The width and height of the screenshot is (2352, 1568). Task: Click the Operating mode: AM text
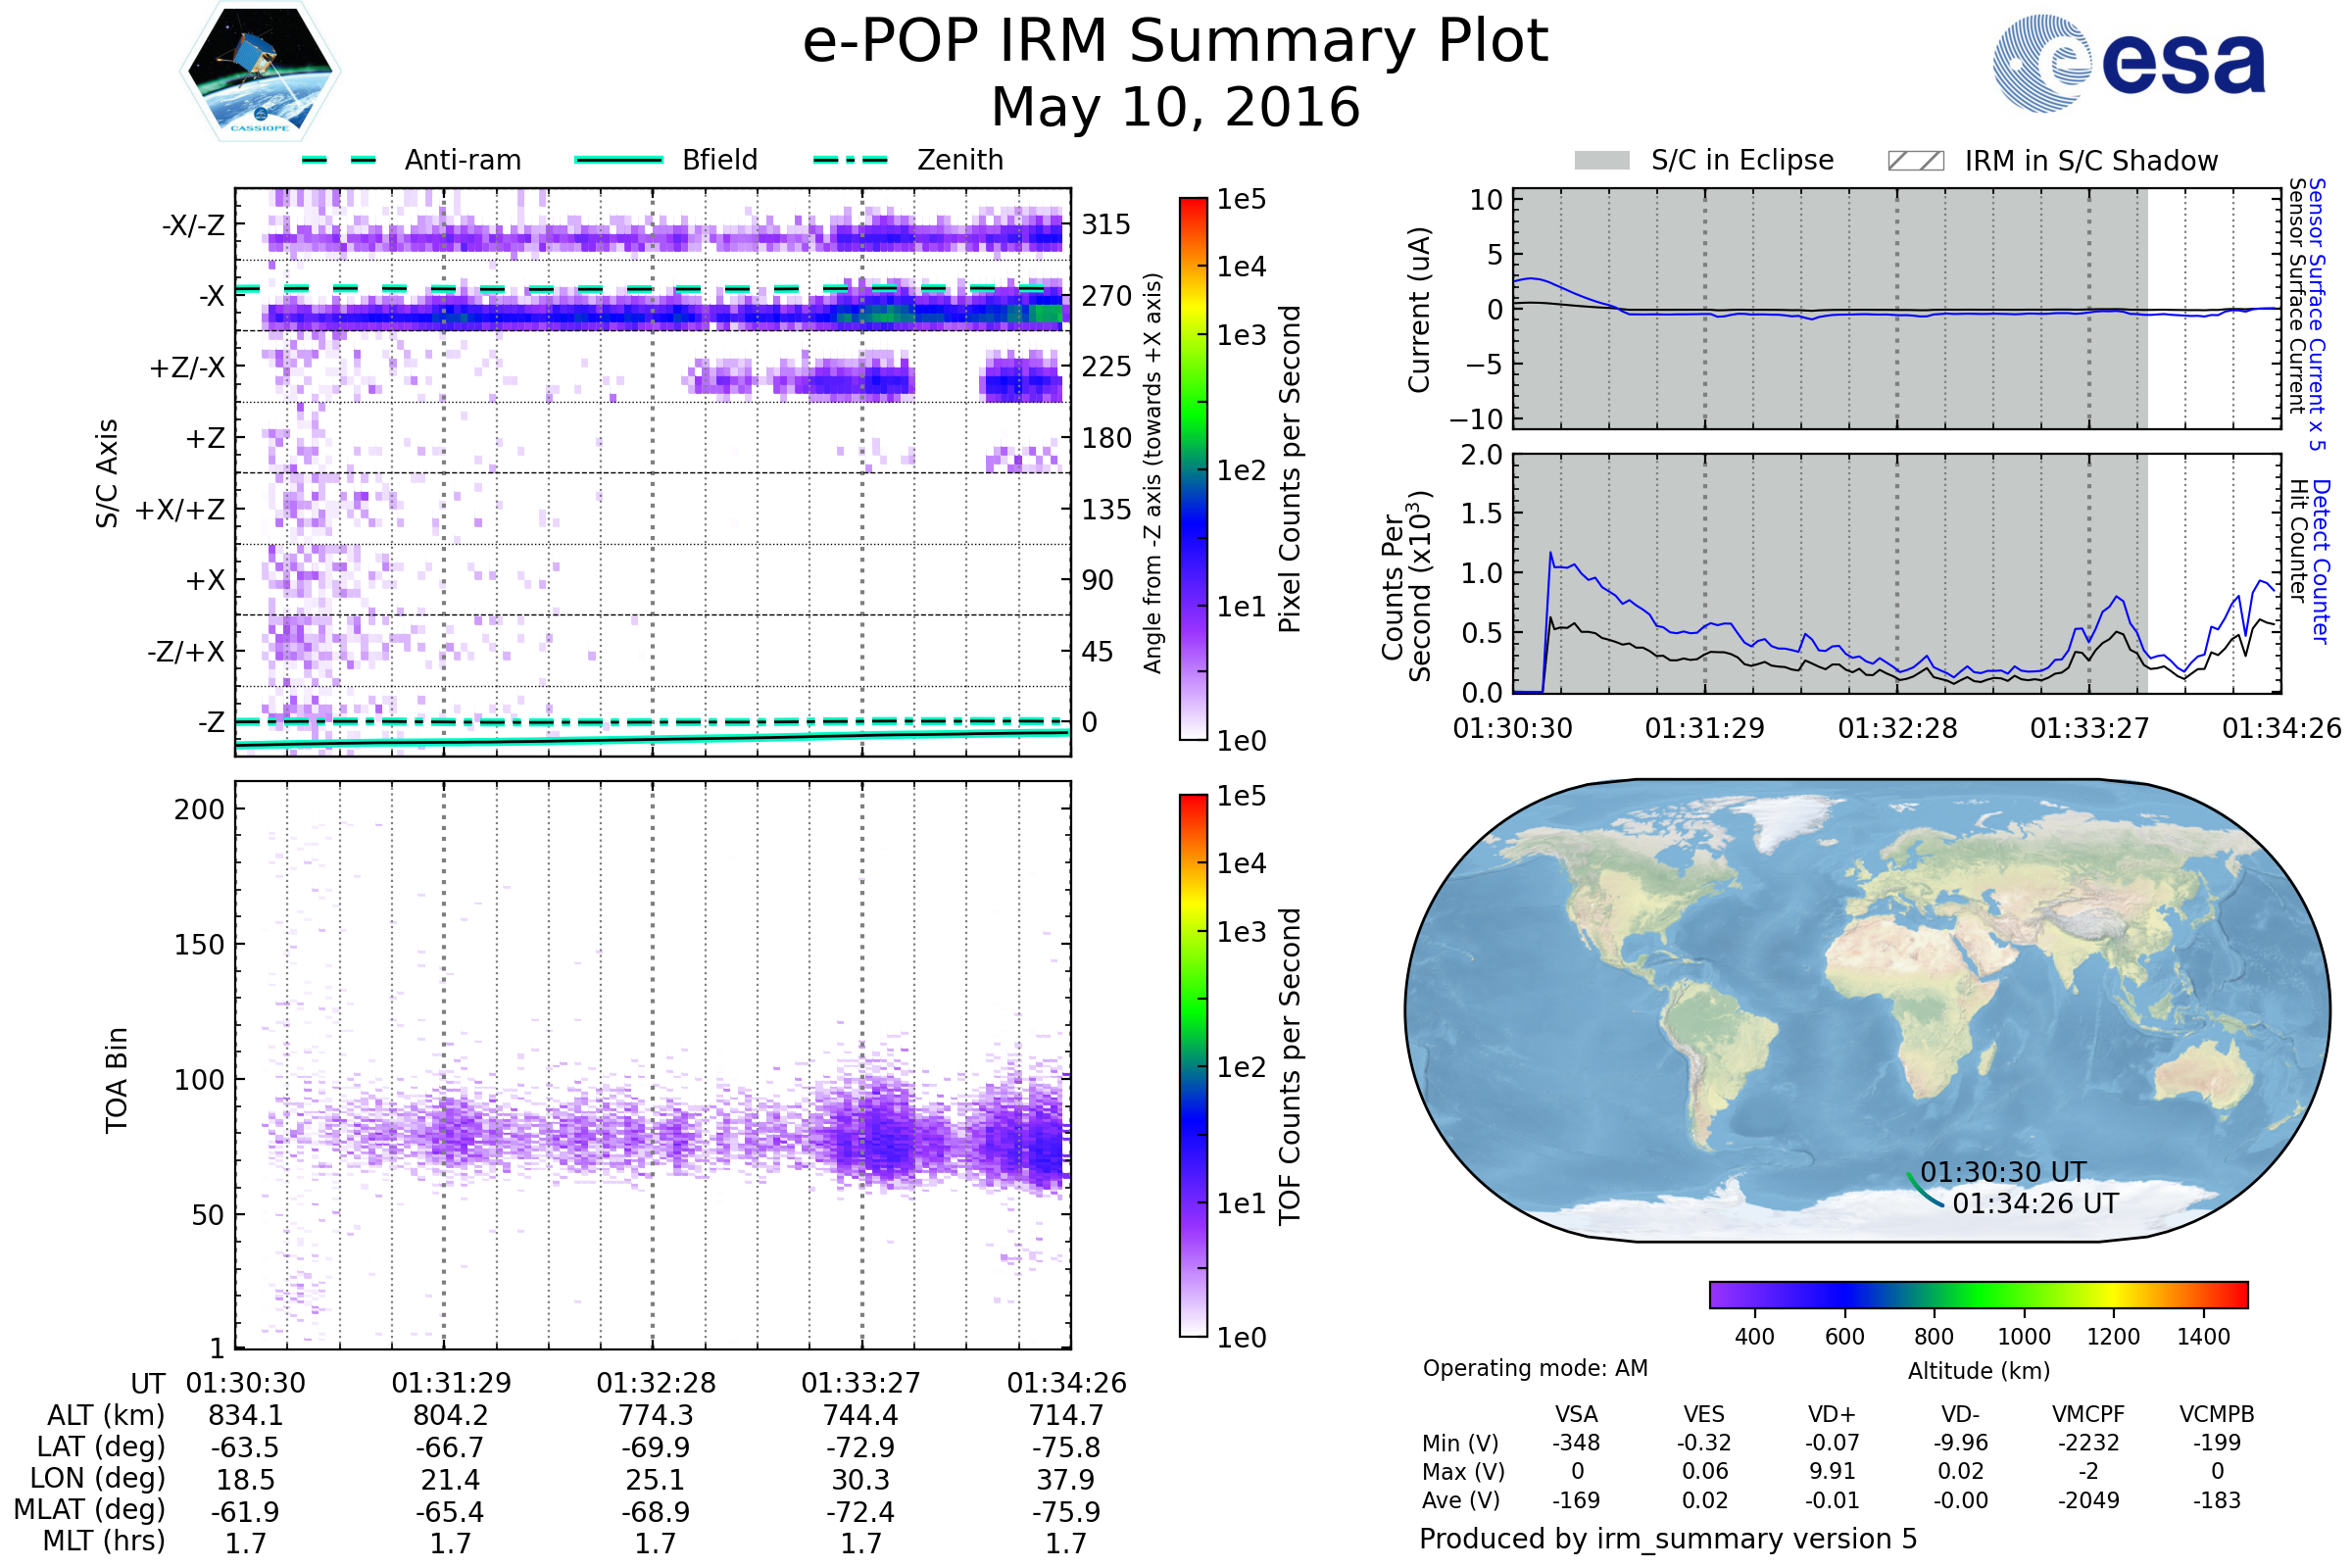[1534, 1368]
